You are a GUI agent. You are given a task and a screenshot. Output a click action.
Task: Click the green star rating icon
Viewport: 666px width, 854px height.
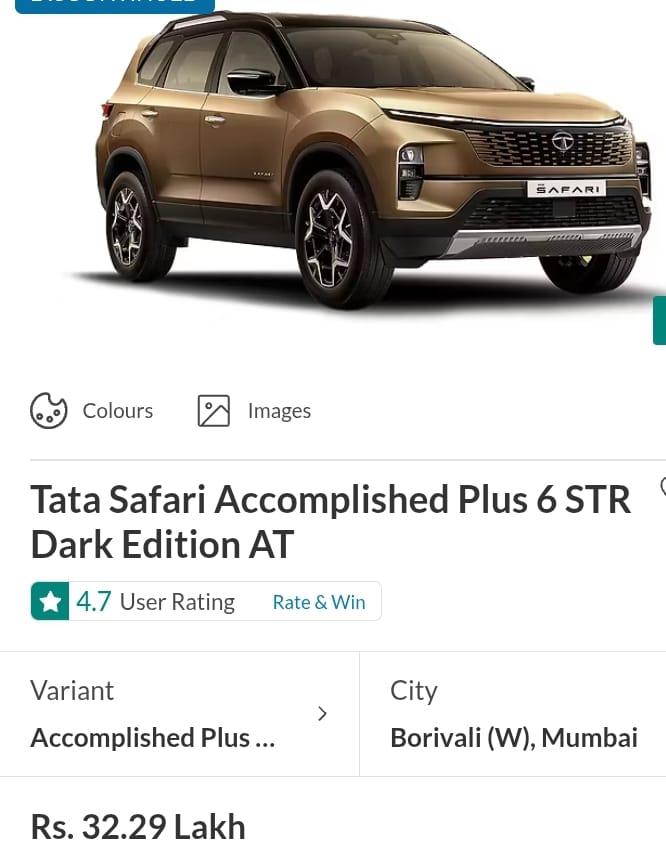50,602
